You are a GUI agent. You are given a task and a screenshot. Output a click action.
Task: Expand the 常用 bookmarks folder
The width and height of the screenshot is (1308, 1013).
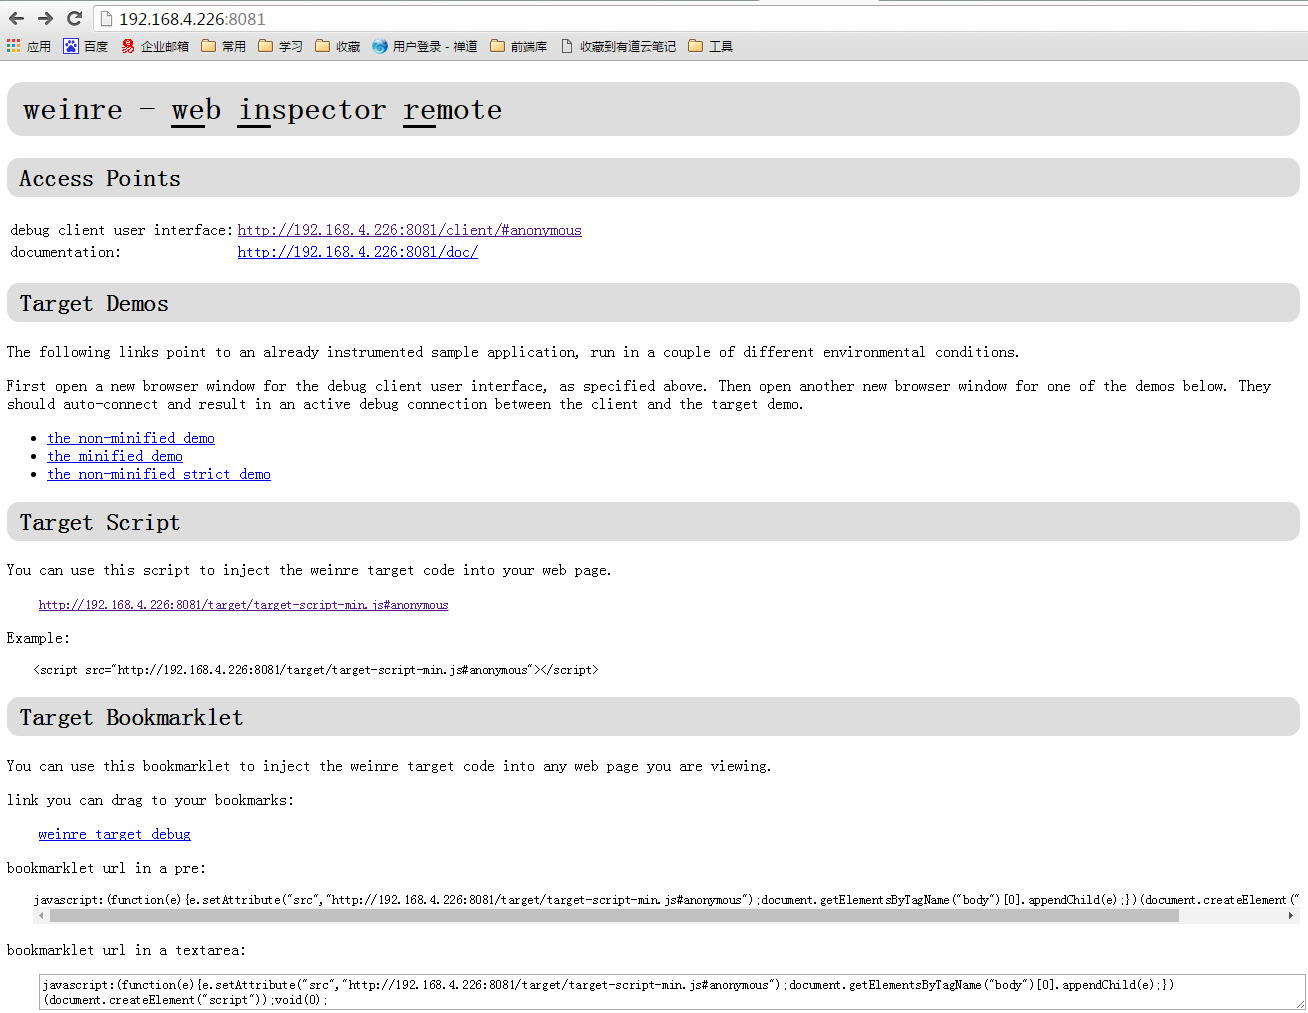pos(224,46)
